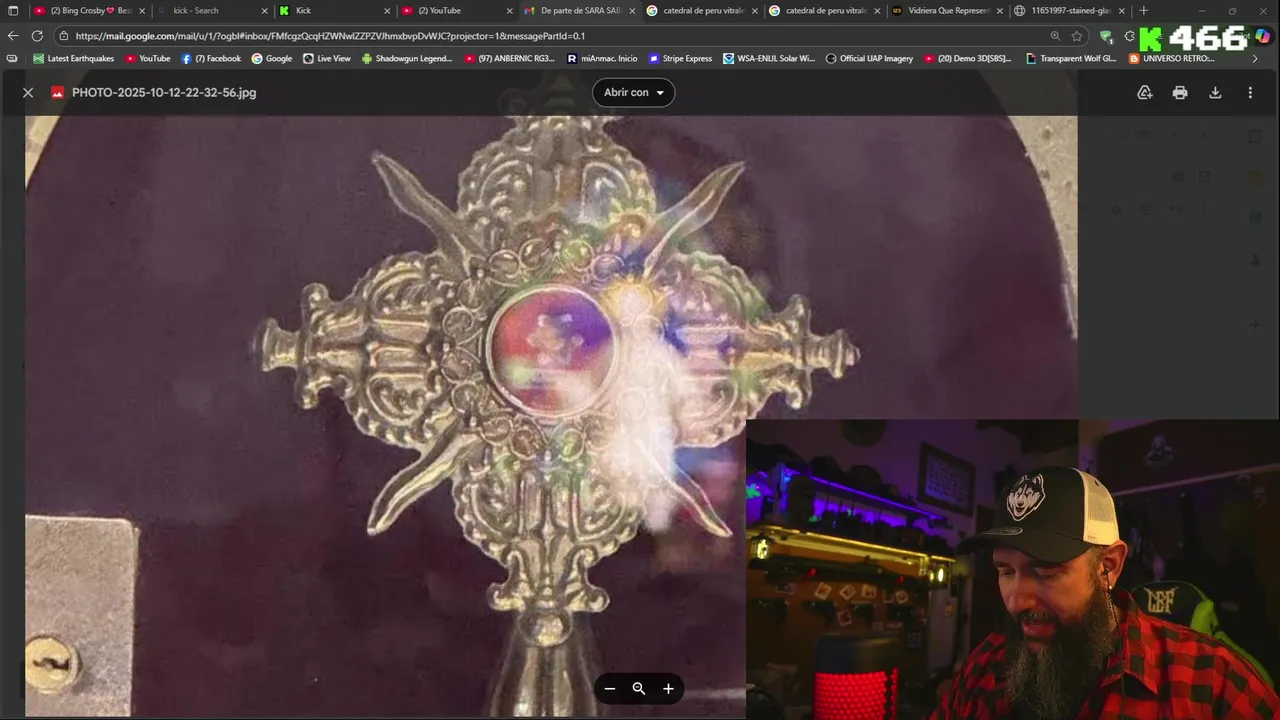1280x720 pixels.
Task: Switch to the '11651997-stained-glass' tab
Action: click(x=1070, y=10)
